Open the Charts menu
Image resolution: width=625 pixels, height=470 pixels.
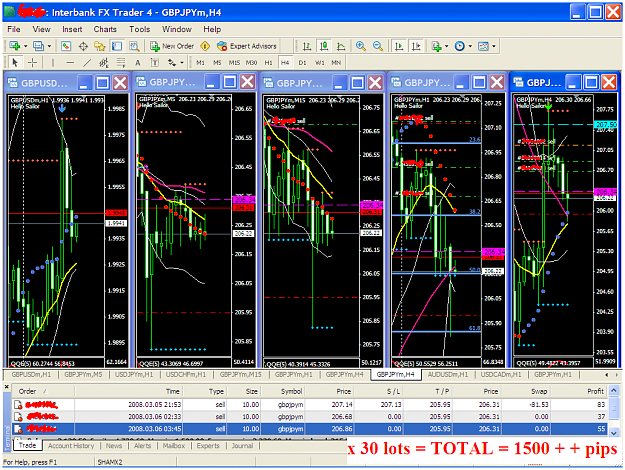105,29
